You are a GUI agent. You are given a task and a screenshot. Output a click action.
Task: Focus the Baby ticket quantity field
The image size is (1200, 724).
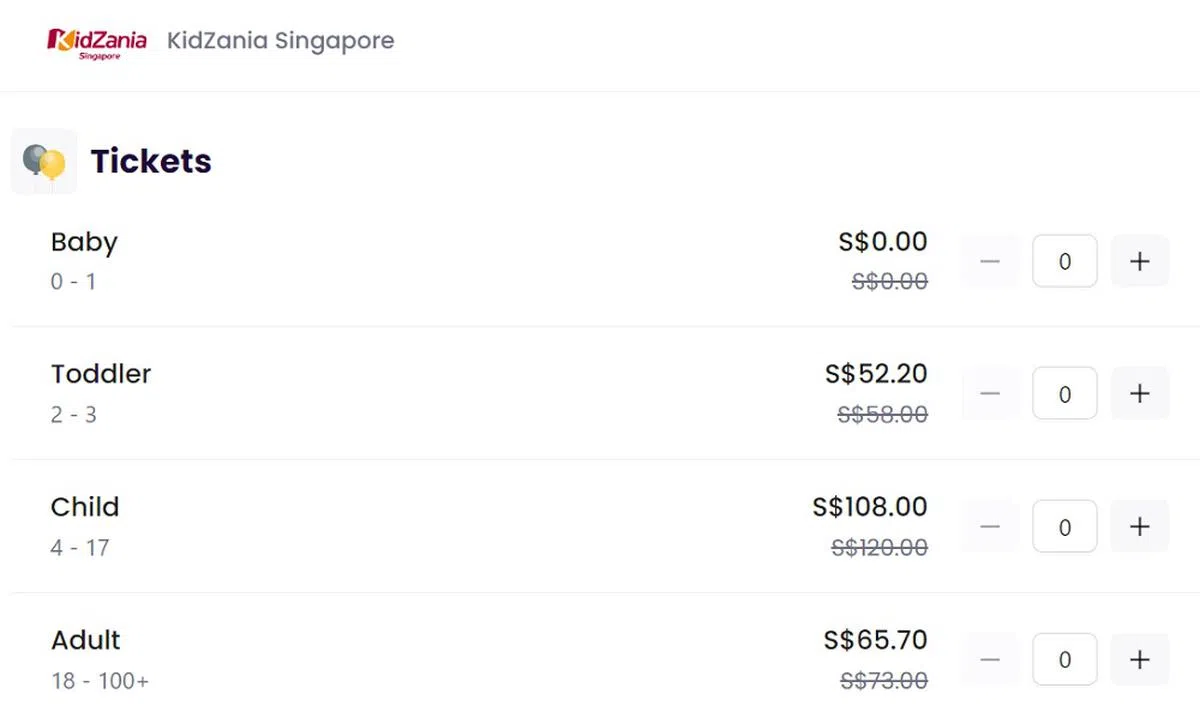(x=1064, y=261)
